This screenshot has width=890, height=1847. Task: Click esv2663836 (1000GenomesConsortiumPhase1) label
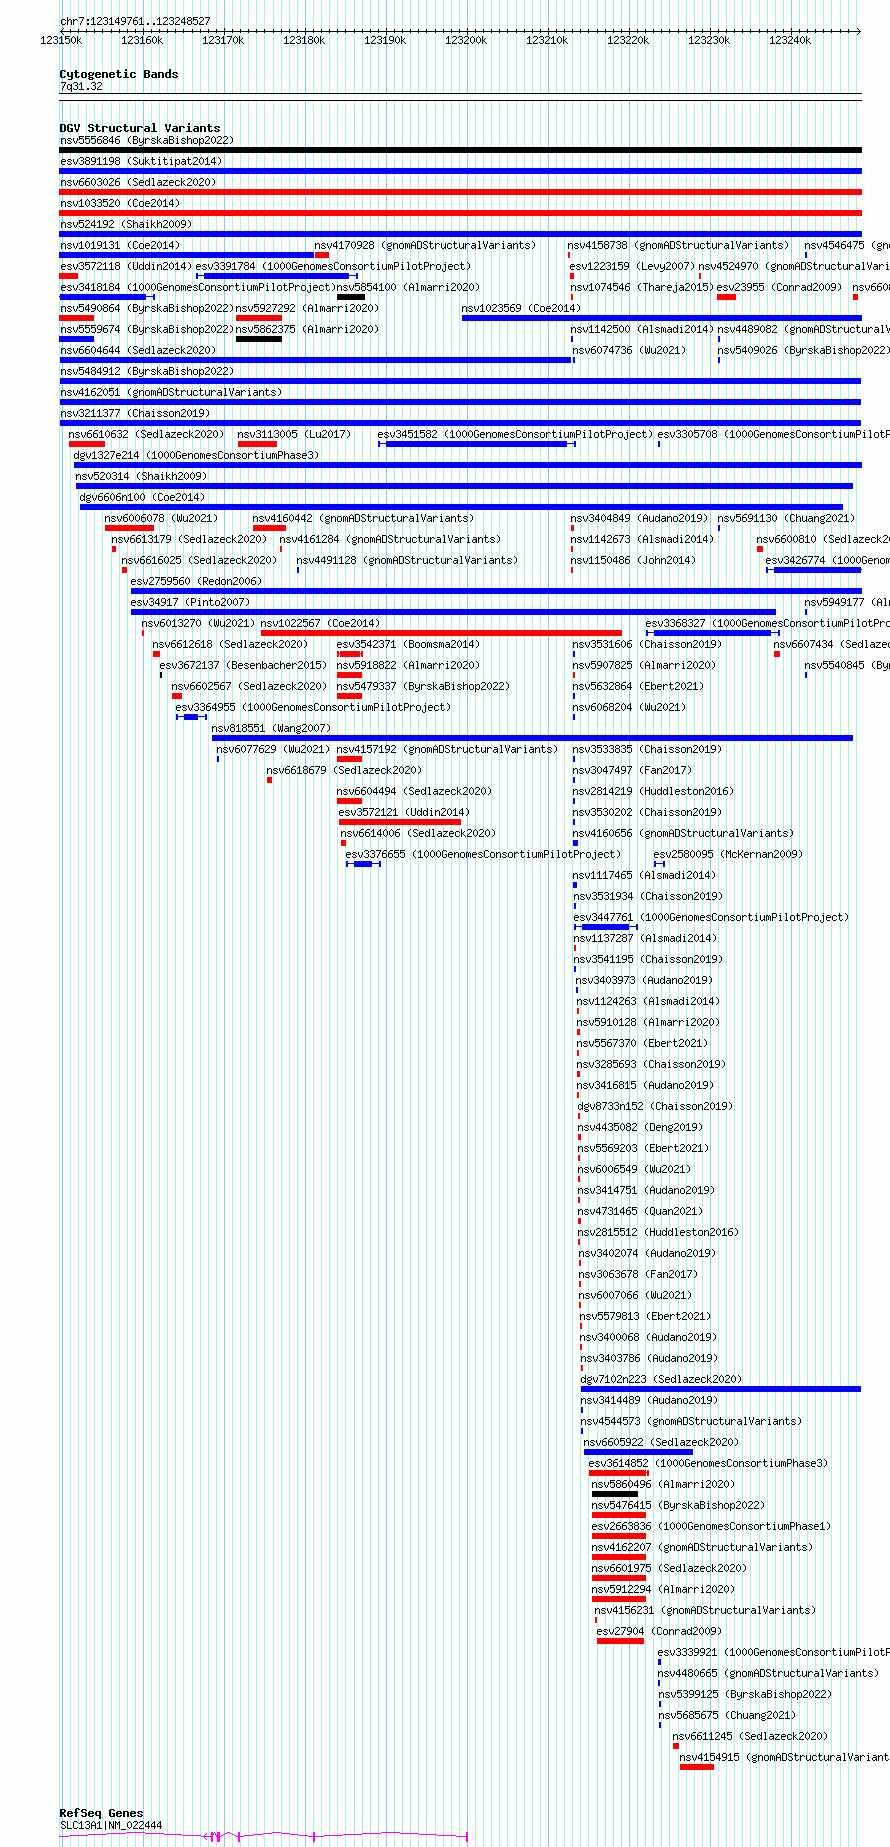coord(711,1527)
